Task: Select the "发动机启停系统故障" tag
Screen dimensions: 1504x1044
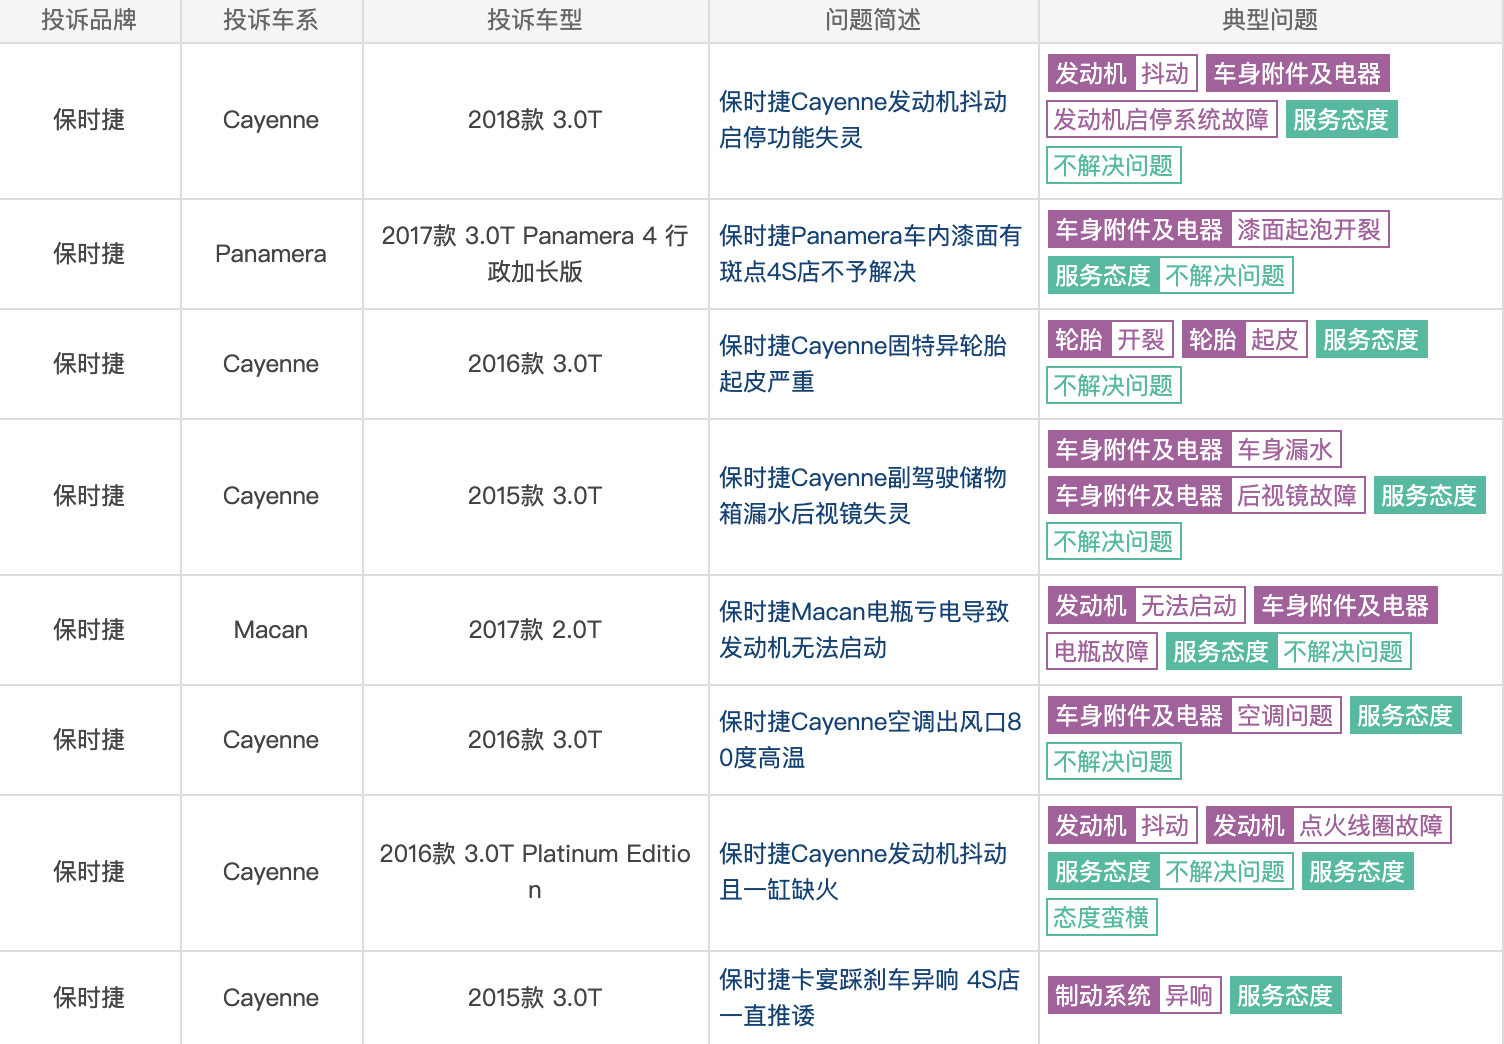Action: click(1162, 120)
